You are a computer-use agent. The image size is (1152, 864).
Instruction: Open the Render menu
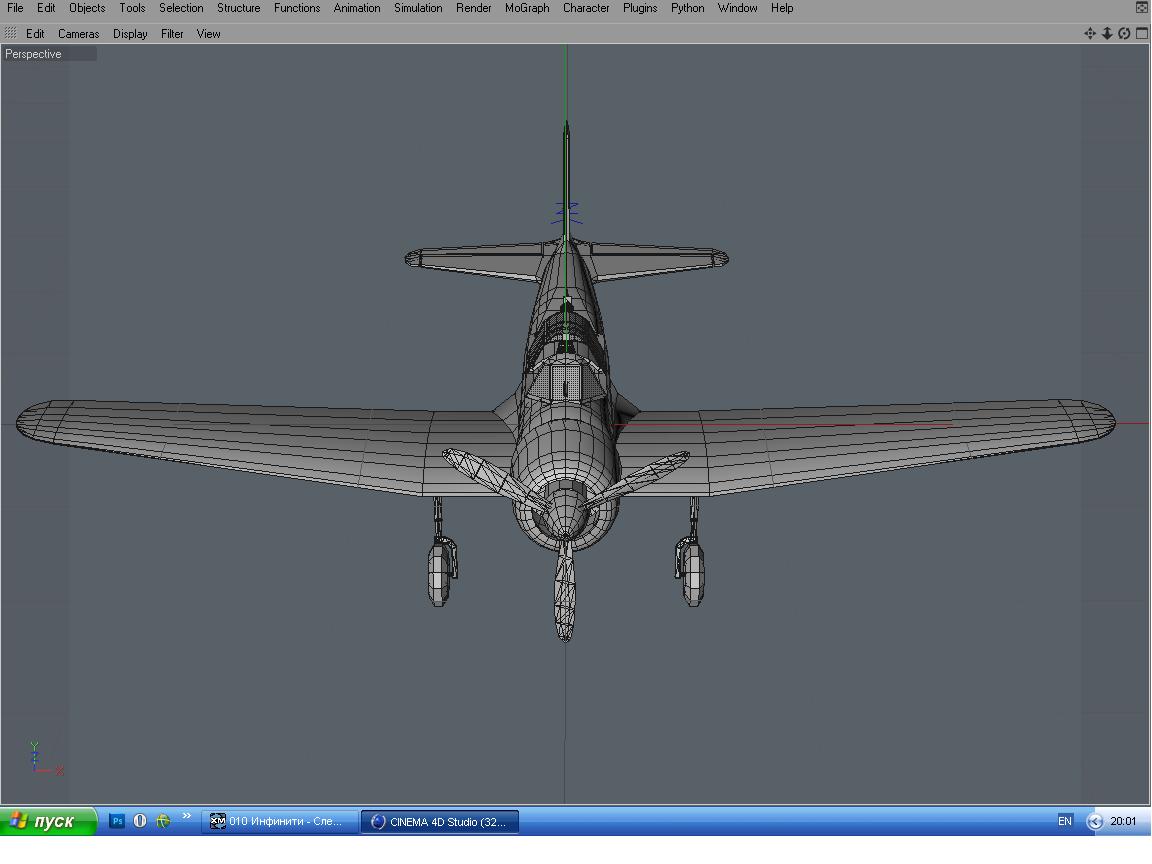[x=473, y=8]
